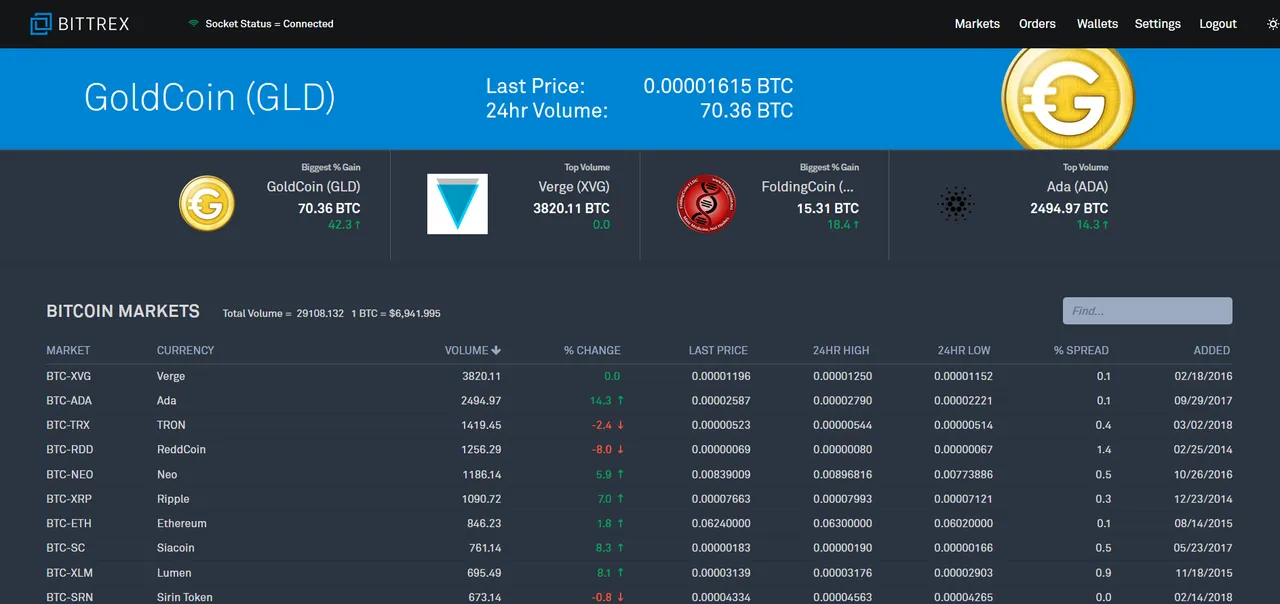
Task: Open the BTC-XVG market row
Action: 640,377
